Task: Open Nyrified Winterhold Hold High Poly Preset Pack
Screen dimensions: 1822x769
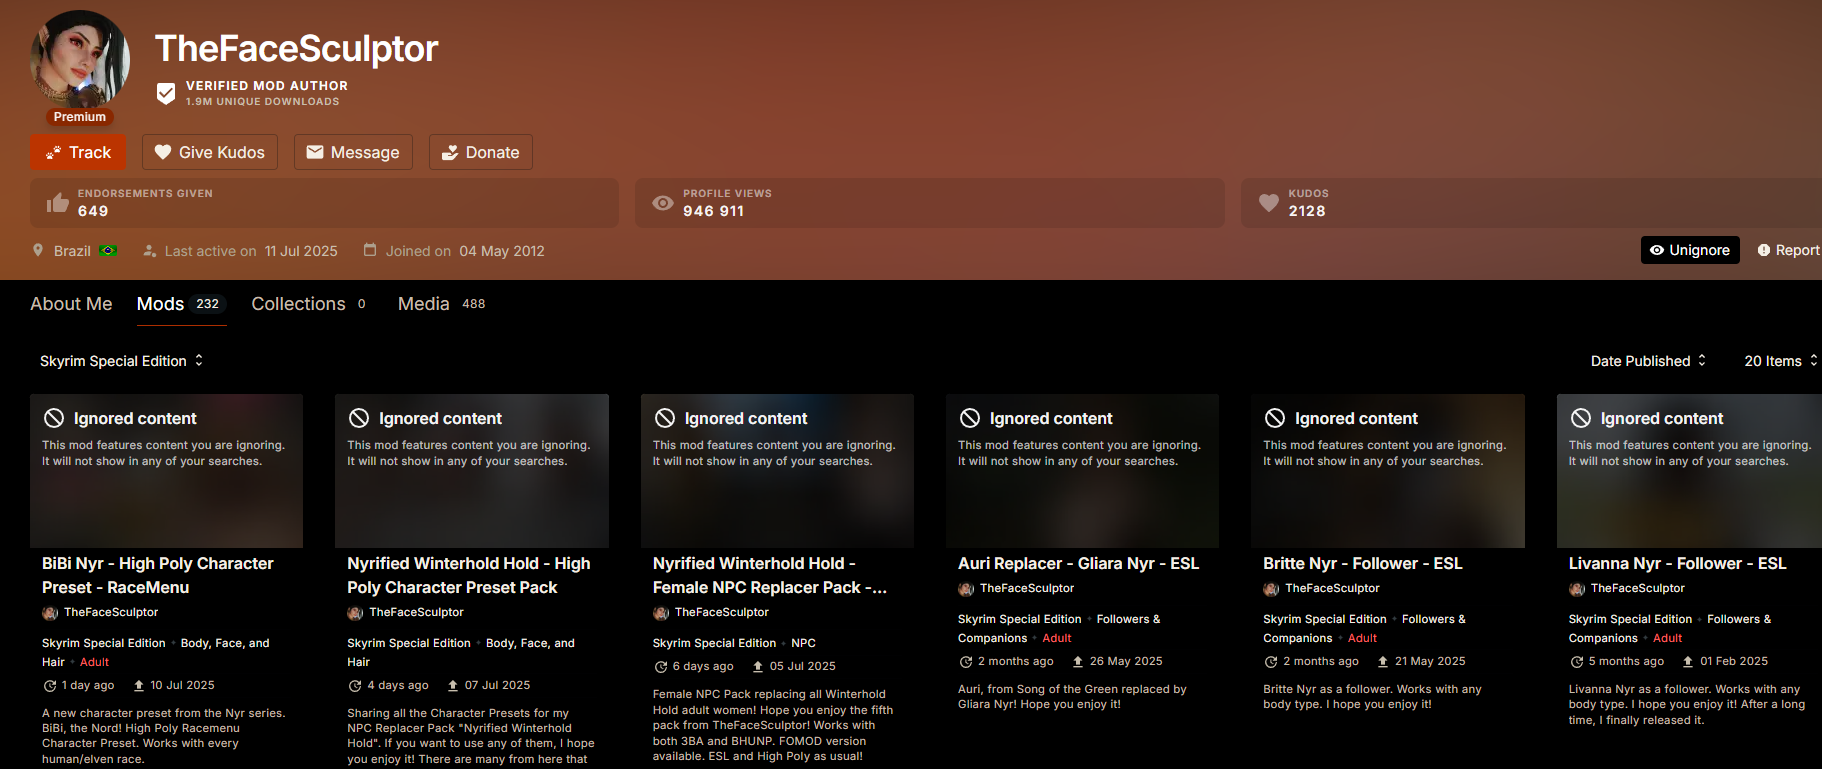Action: tap(469, 576)
